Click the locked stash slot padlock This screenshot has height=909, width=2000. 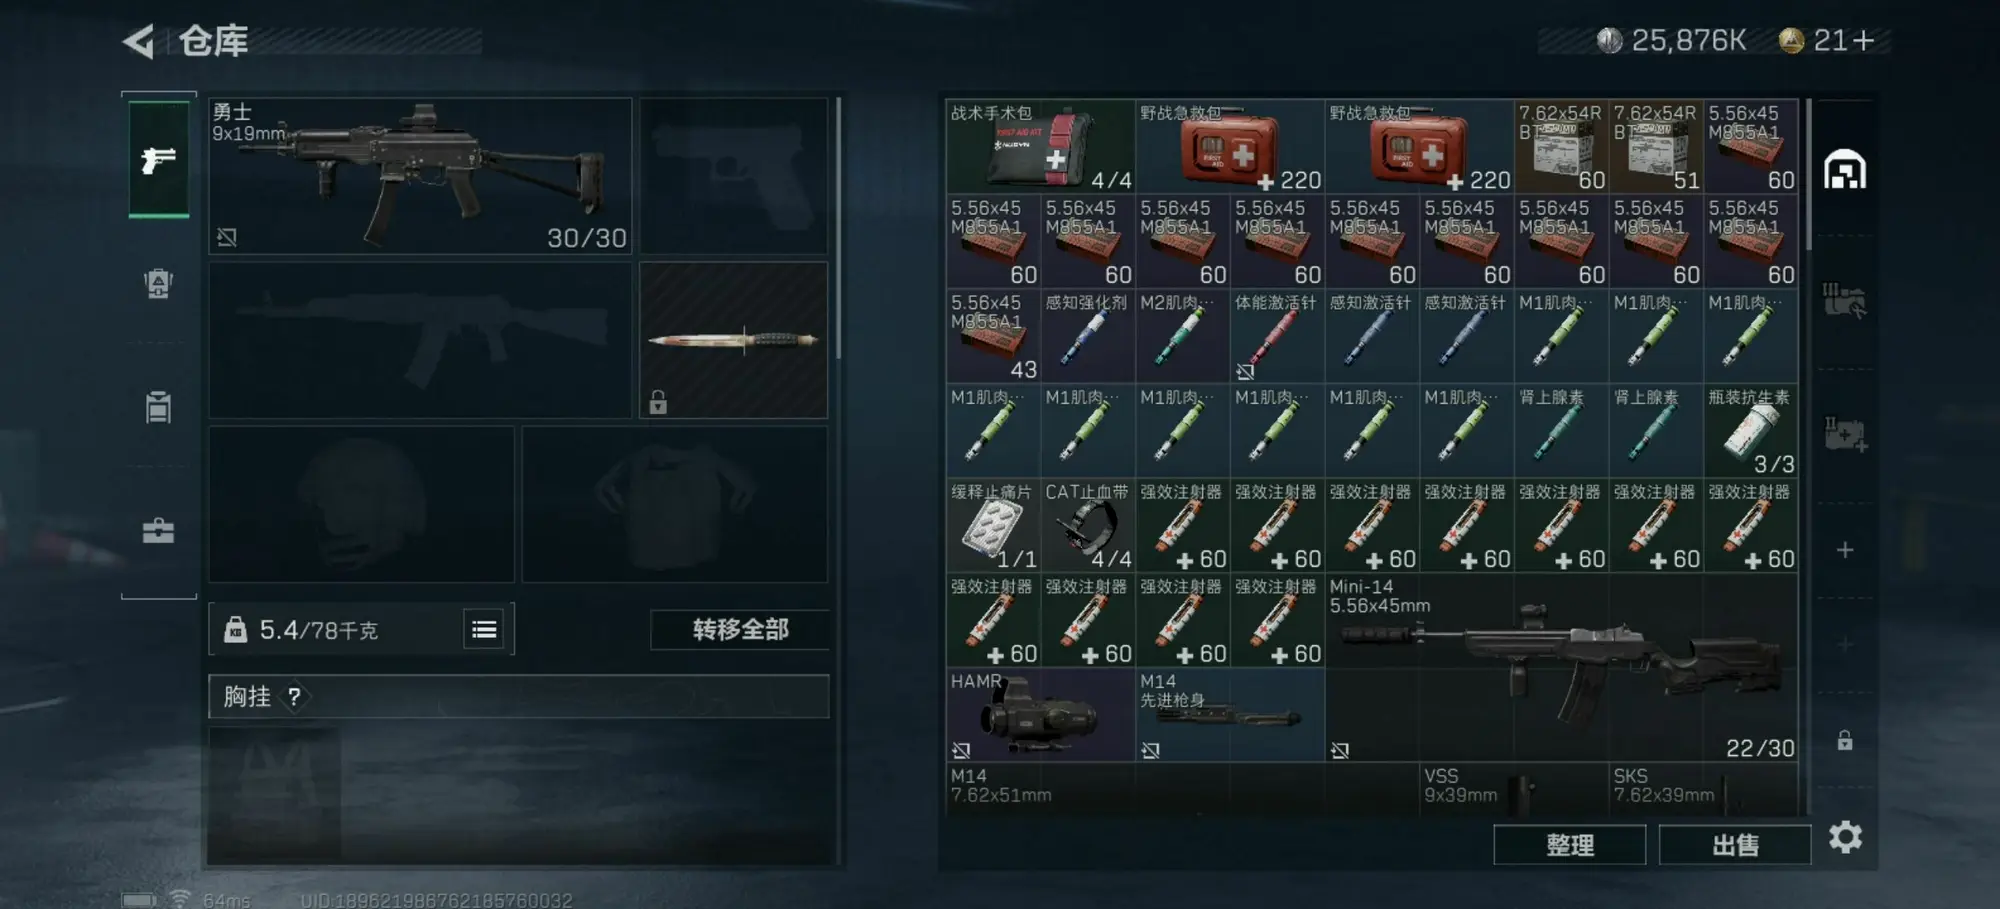click(x=1845, y=740)
